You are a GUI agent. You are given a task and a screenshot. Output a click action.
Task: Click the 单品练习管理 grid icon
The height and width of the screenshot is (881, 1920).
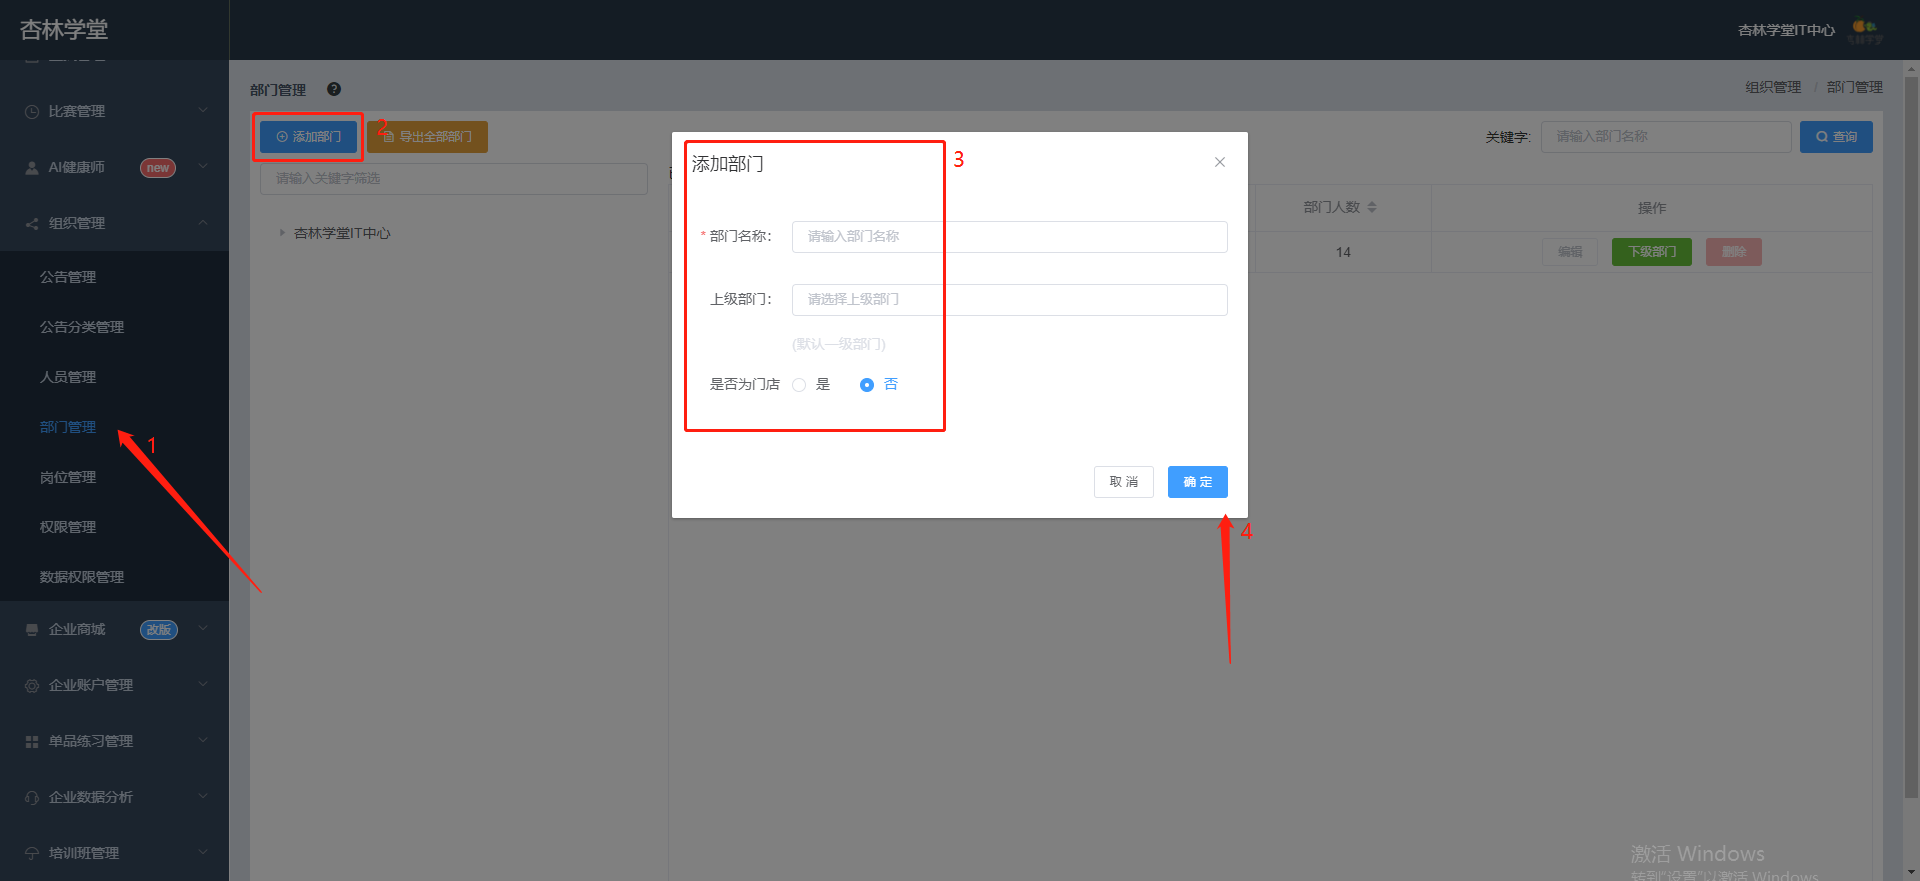pyautogui.click(x=32, y=741)
